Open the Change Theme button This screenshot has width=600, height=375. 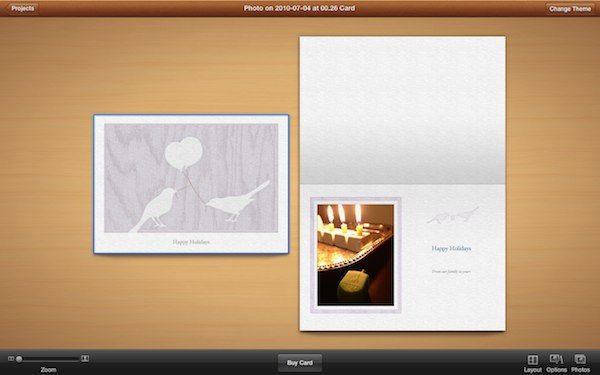point(570,9)
